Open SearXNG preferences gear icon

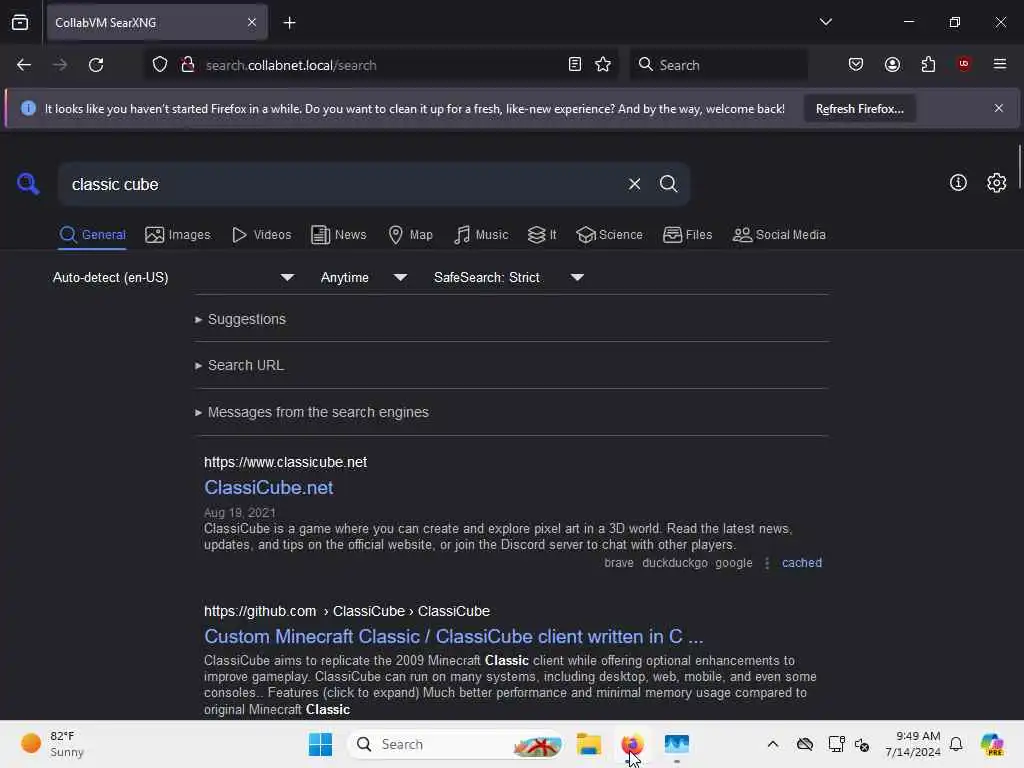pos(997,183)
